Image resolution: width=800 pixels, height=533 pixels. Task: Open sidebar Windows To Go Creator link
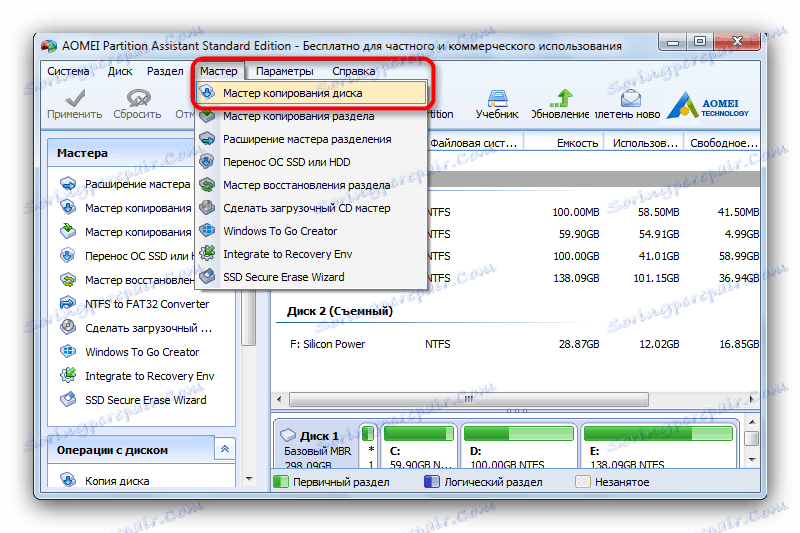(x=142, y=352)
